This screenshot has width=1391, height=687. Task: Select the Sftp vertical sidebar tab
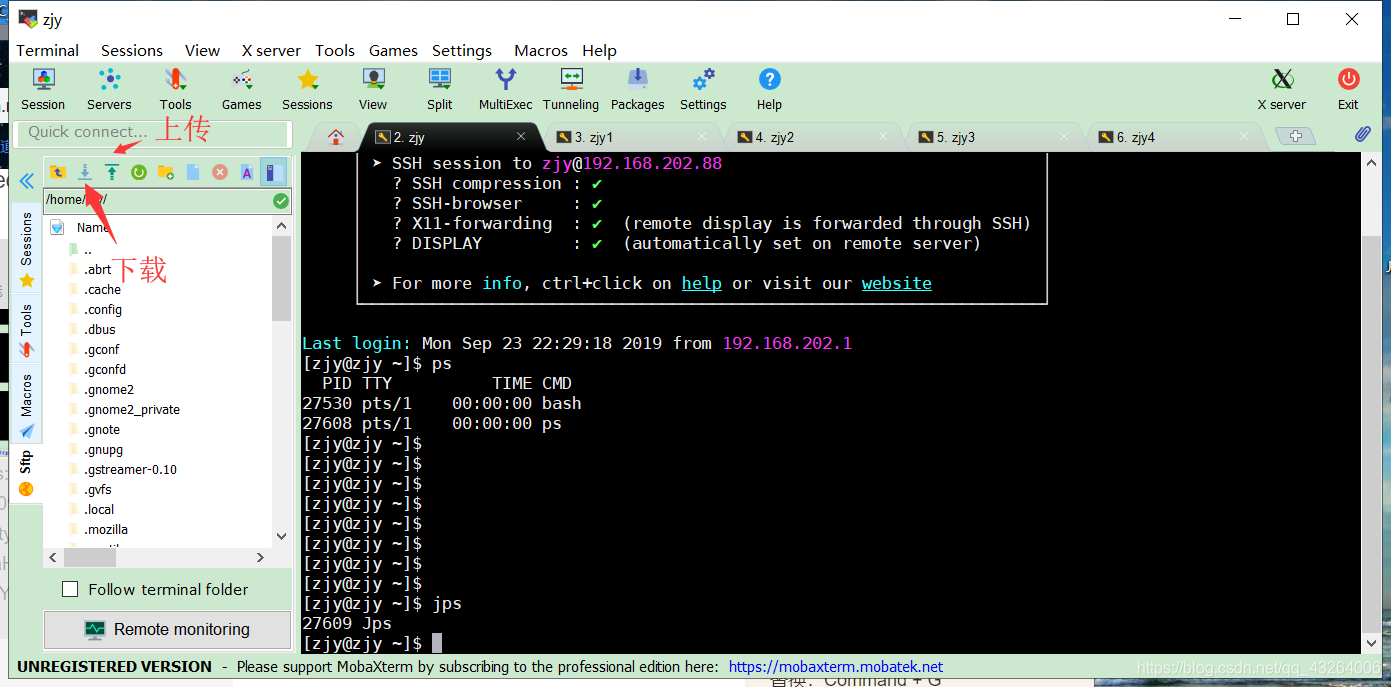[x=26, y=473]
